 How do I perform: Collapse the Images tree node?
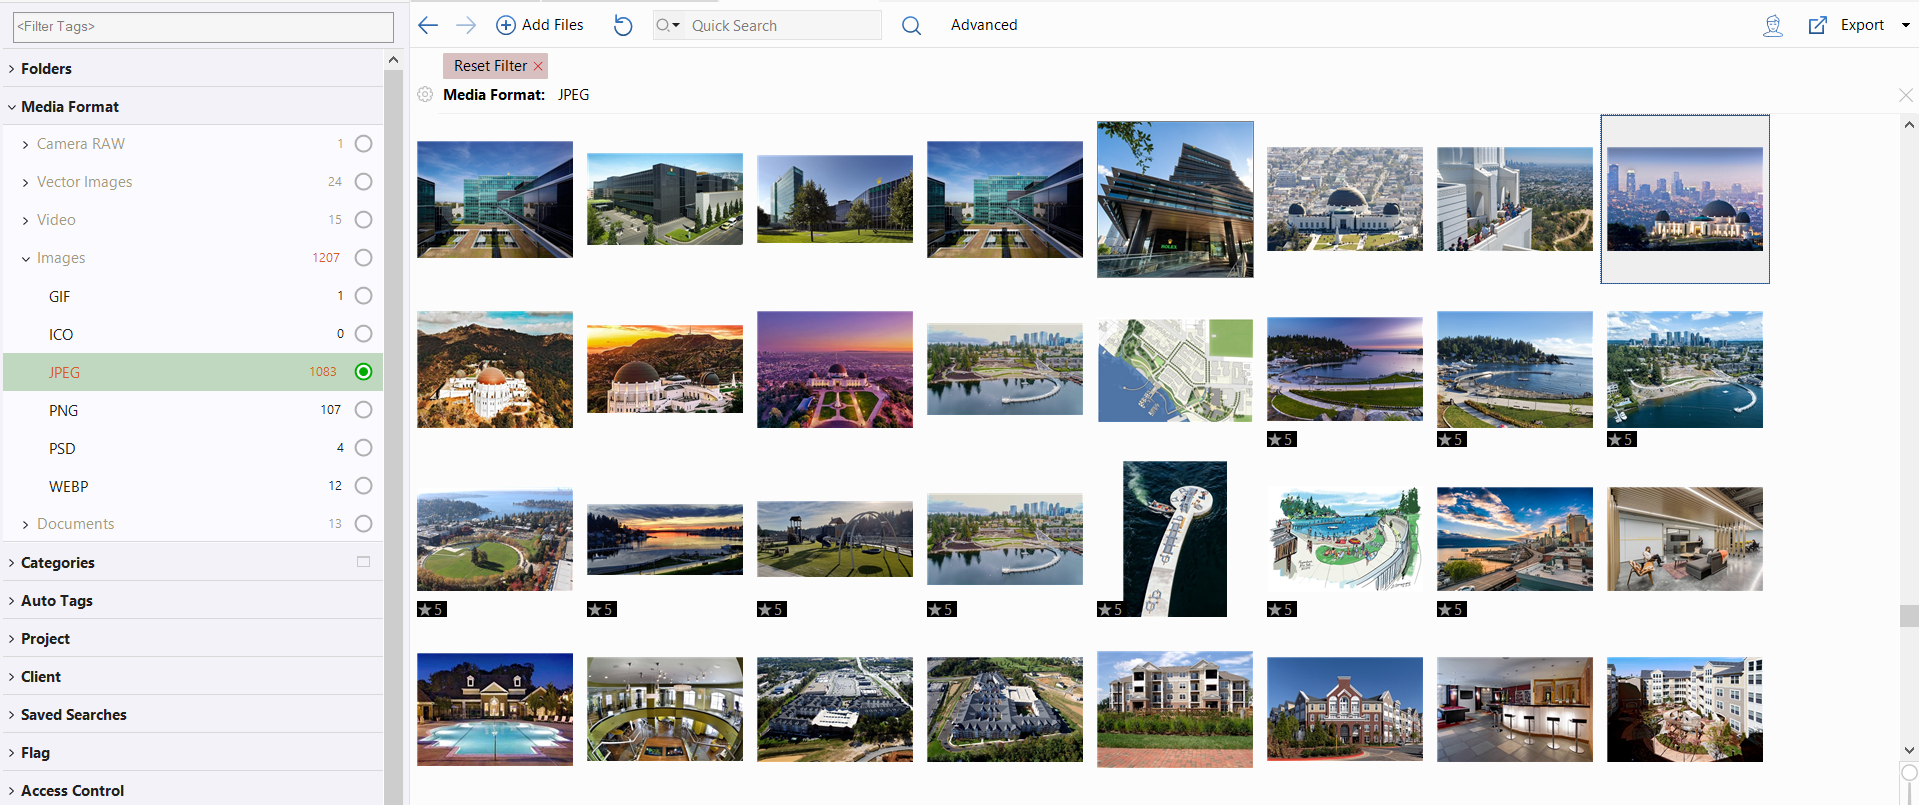[x=26, y=258]
